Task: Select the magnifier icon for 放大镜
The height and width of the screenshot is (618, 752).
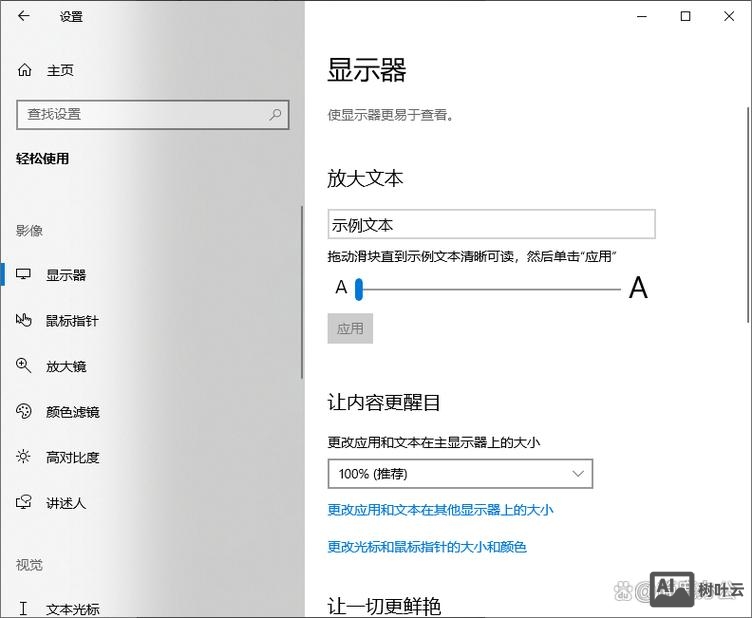Action: (x=24, y=366)
